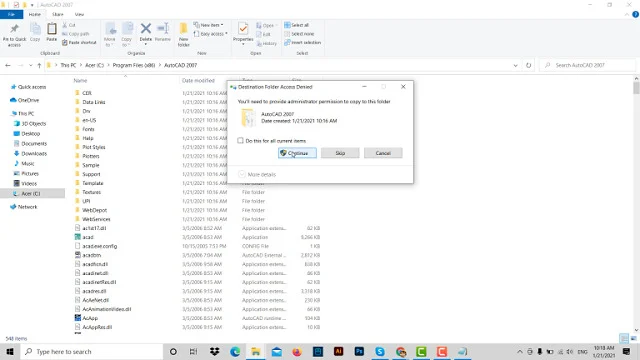Image resolution: width=640 pixels, height=360 pixels.
Task: Open Dropbox from taskbar
Action: (x=214, y=351)
